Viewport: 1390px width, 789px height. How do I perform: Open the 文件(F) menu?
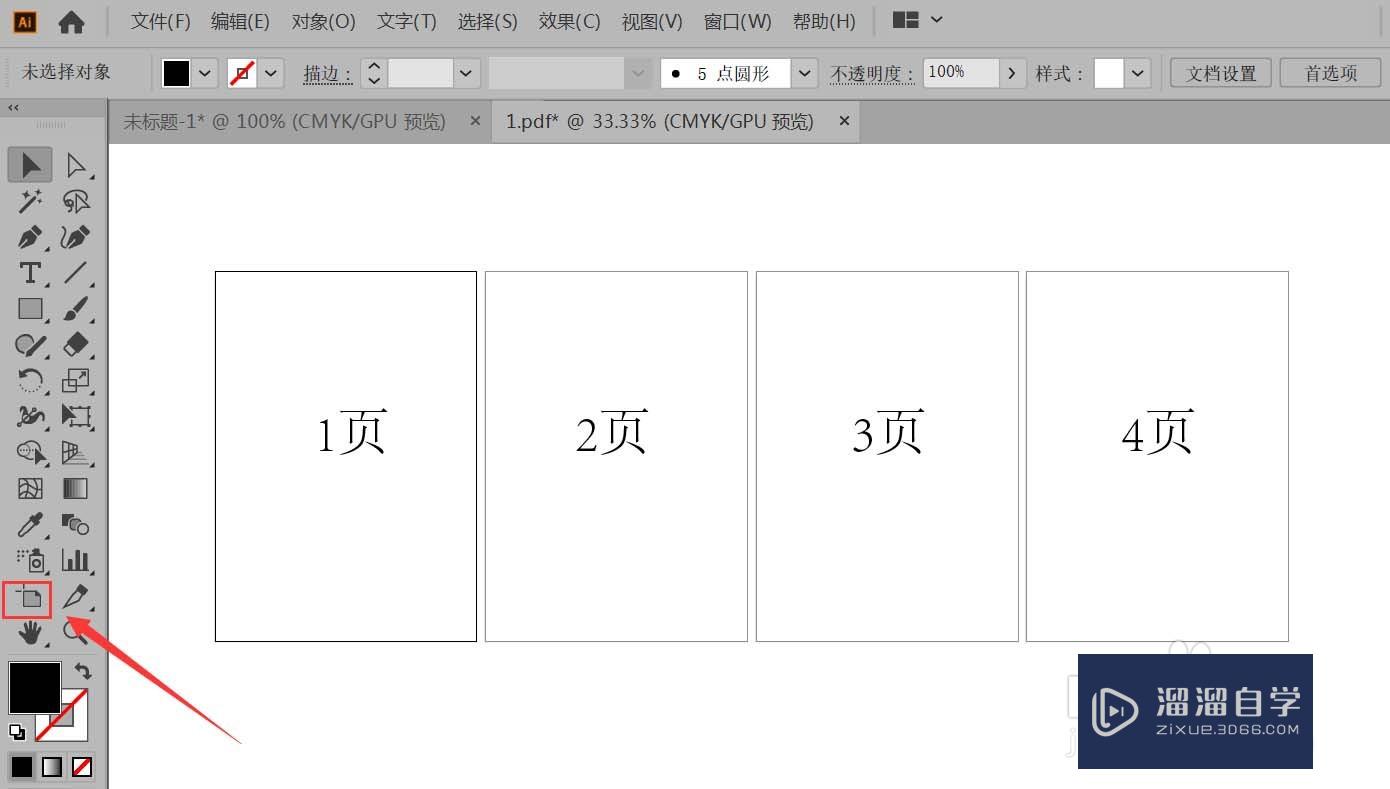(161, 21)
